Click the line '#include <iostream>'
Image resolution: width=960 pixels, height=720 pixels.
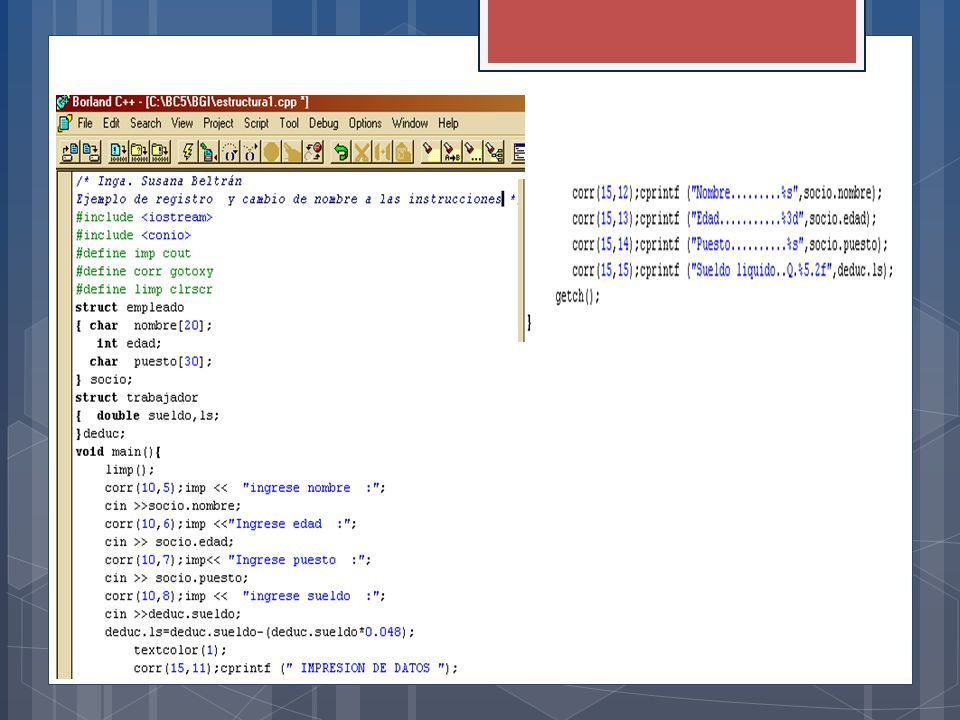click(144, 217)
